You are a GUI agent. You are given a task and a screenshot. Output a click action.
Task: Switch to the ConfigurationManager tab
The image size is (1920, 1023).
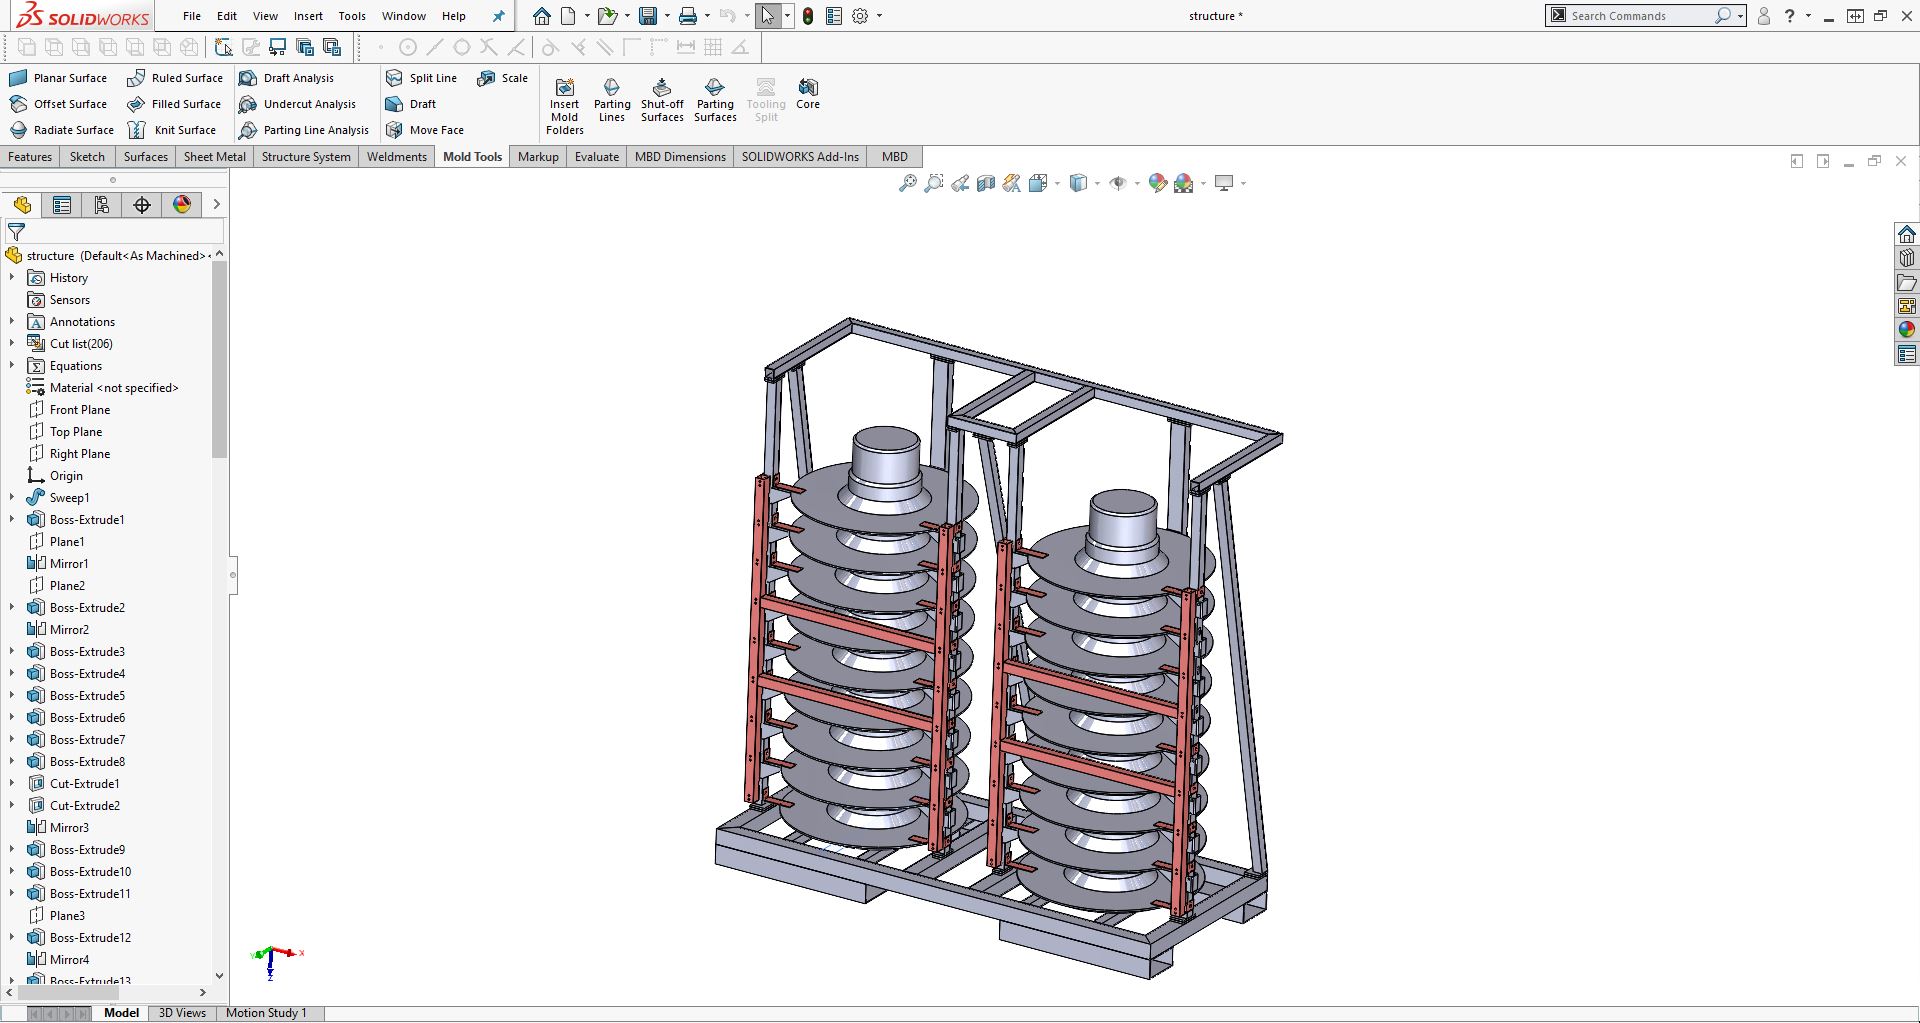[102, 205]
